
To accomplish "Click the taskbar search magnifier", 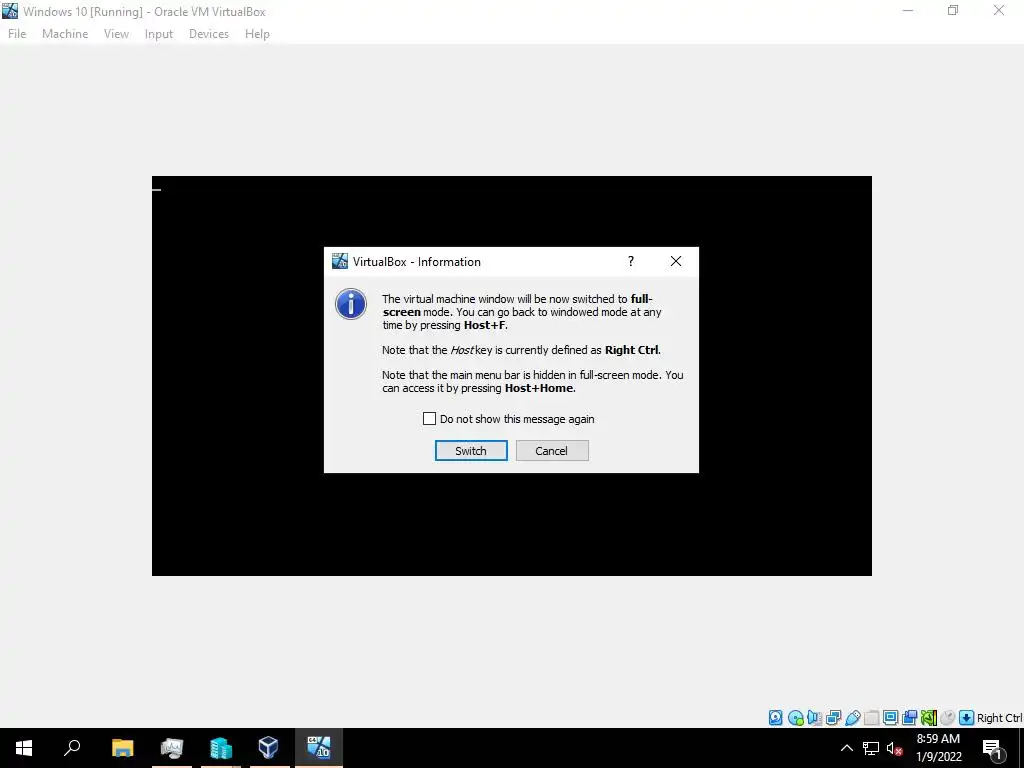I will 72,748.
